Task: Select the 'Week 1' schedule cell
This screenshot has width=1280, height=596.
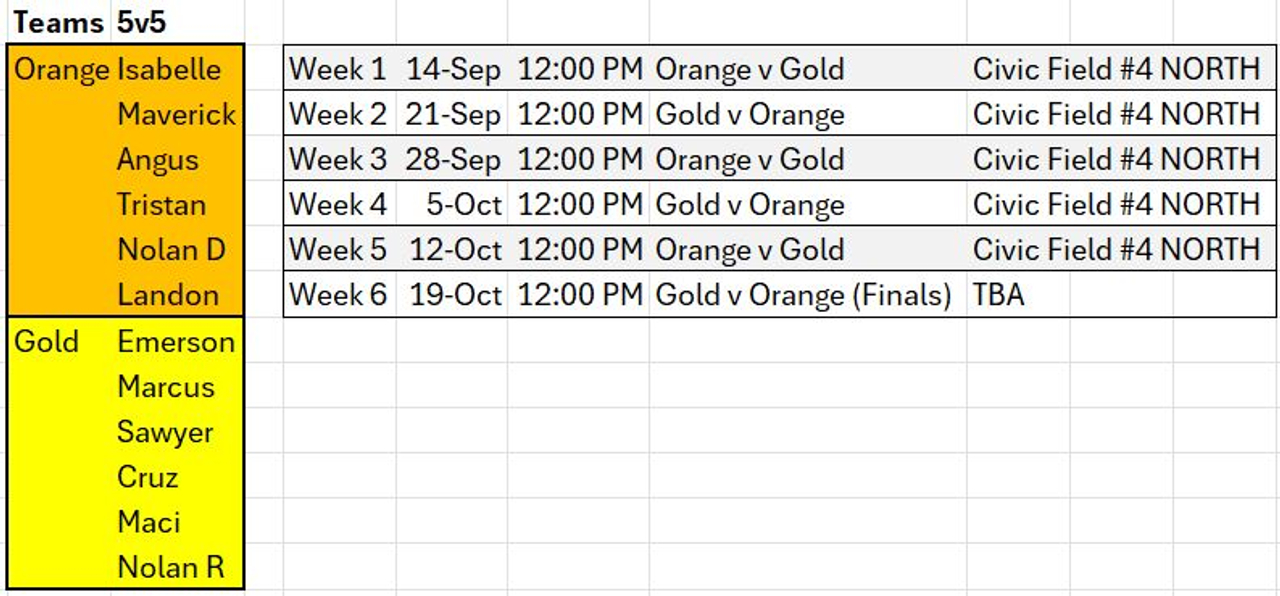Action: click(x=337, y=69)
